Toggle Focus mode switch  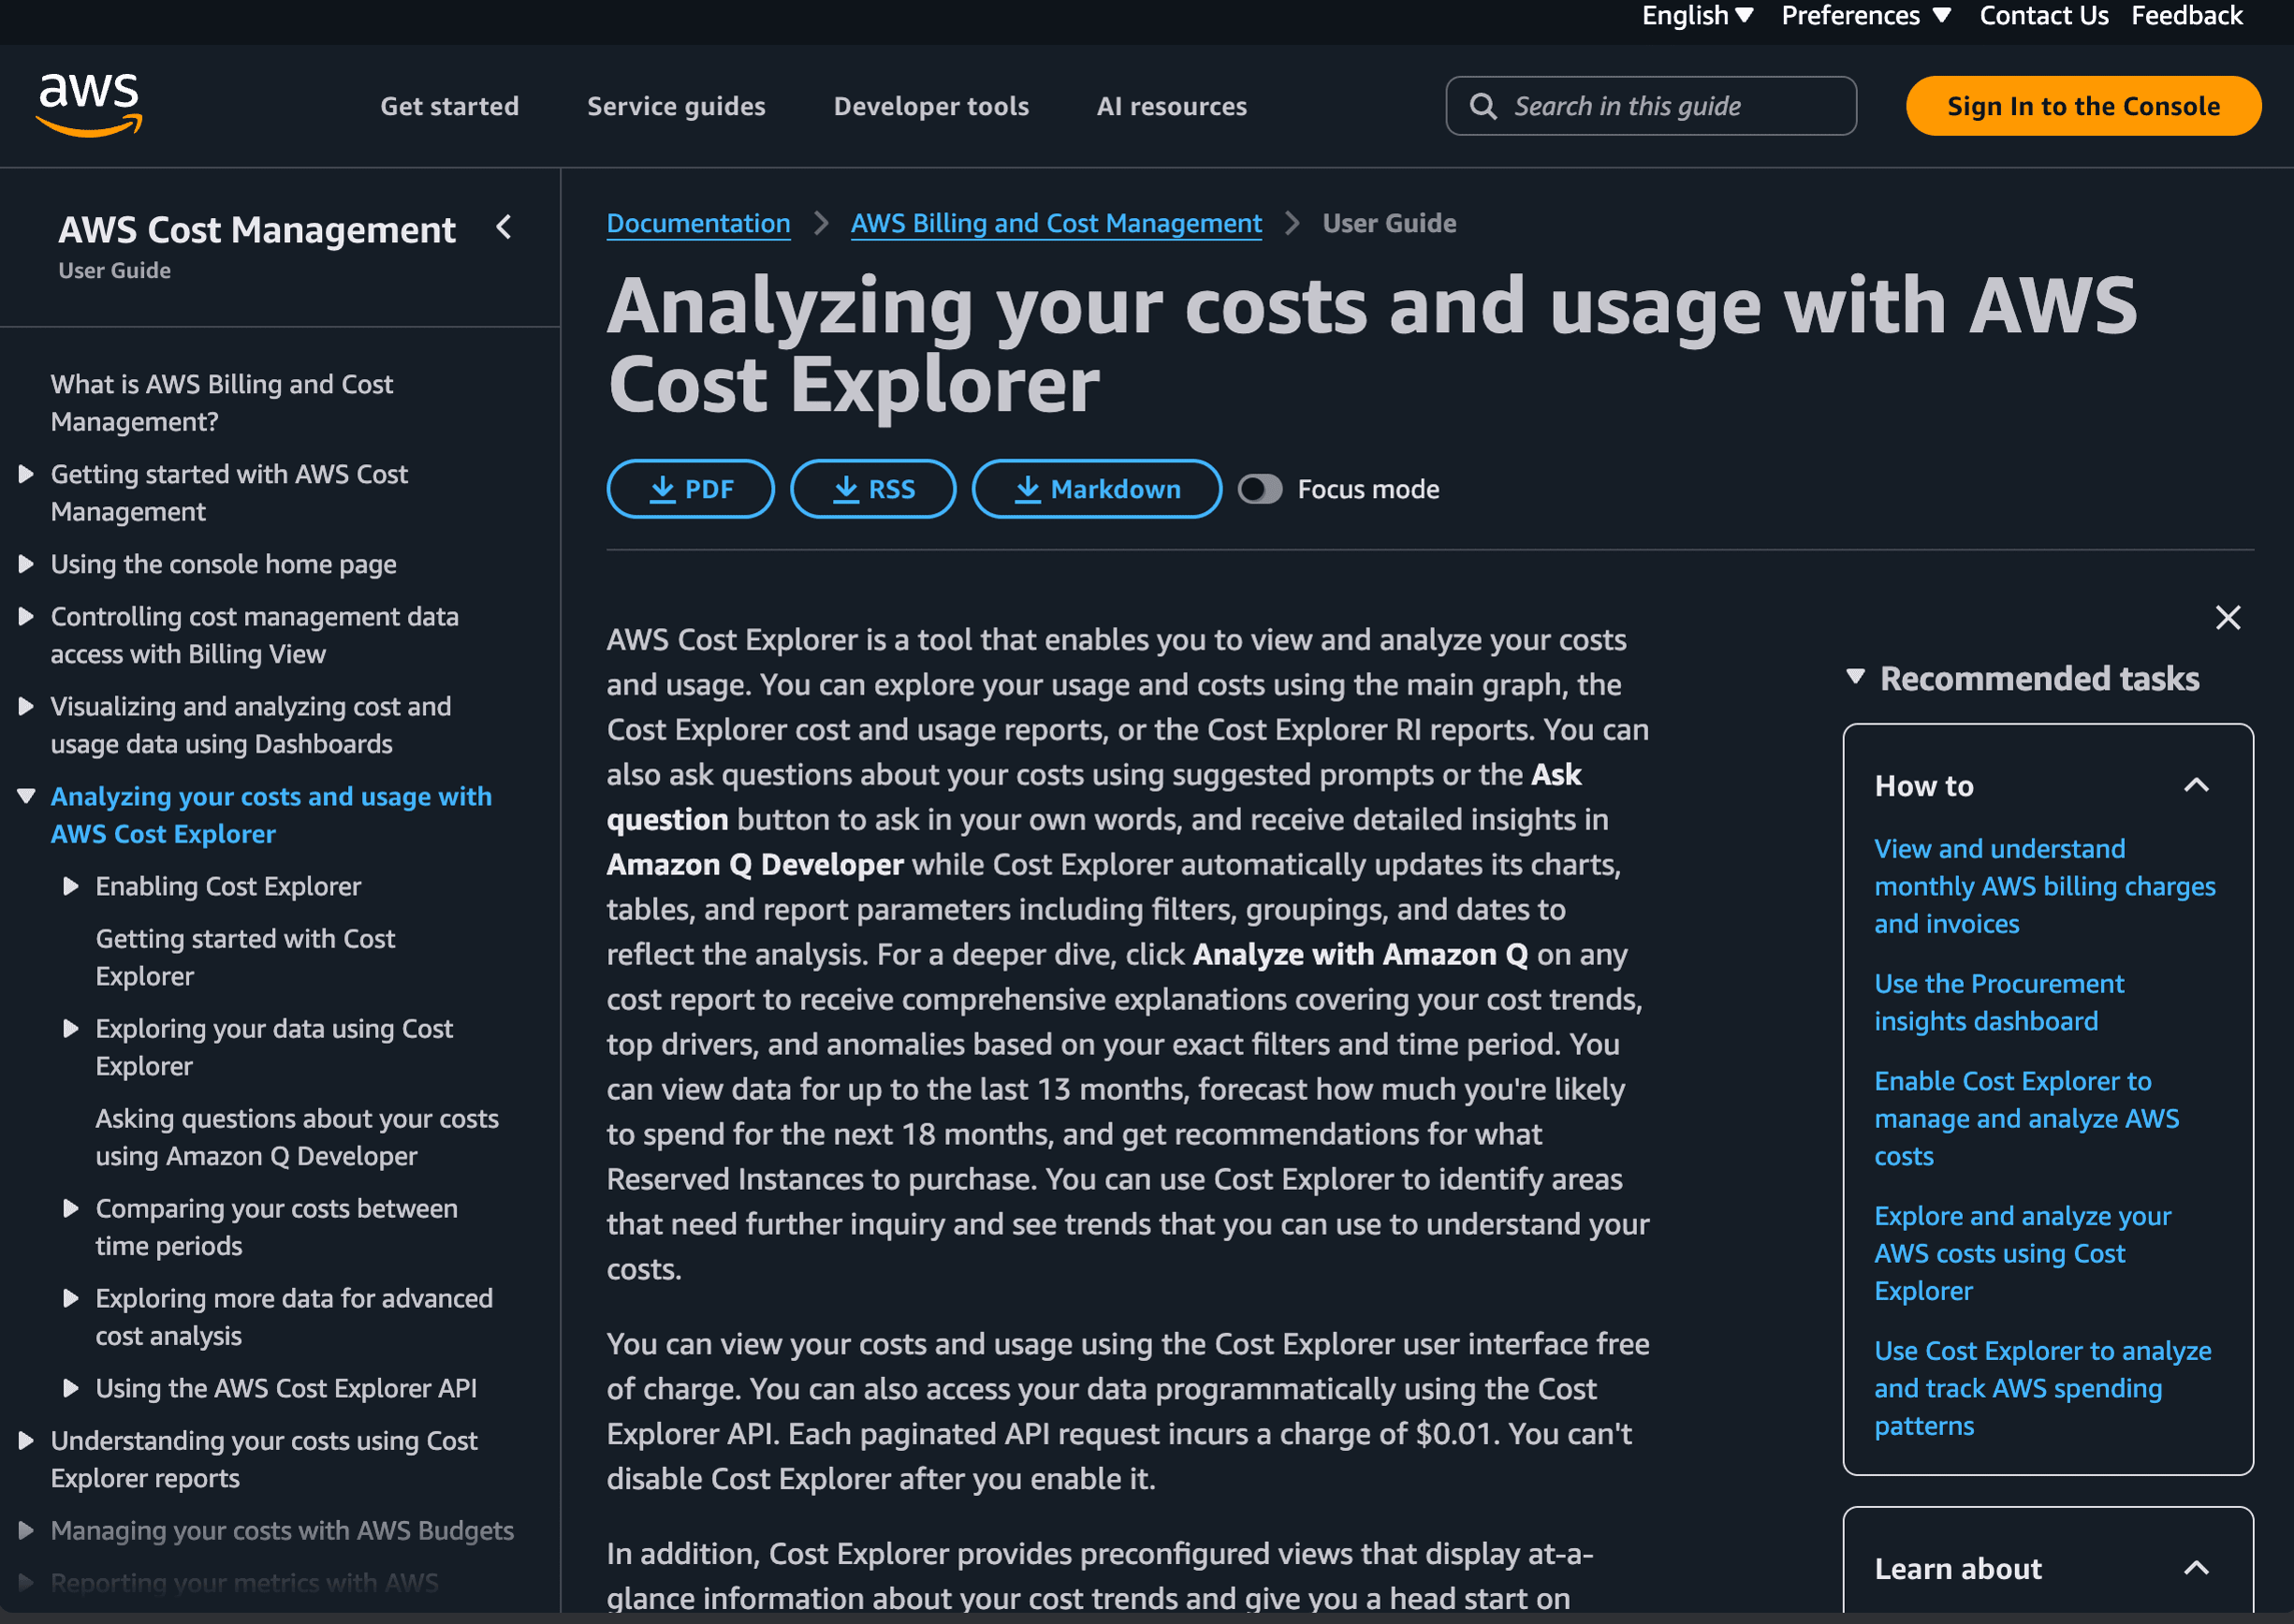click(1259, 489)
